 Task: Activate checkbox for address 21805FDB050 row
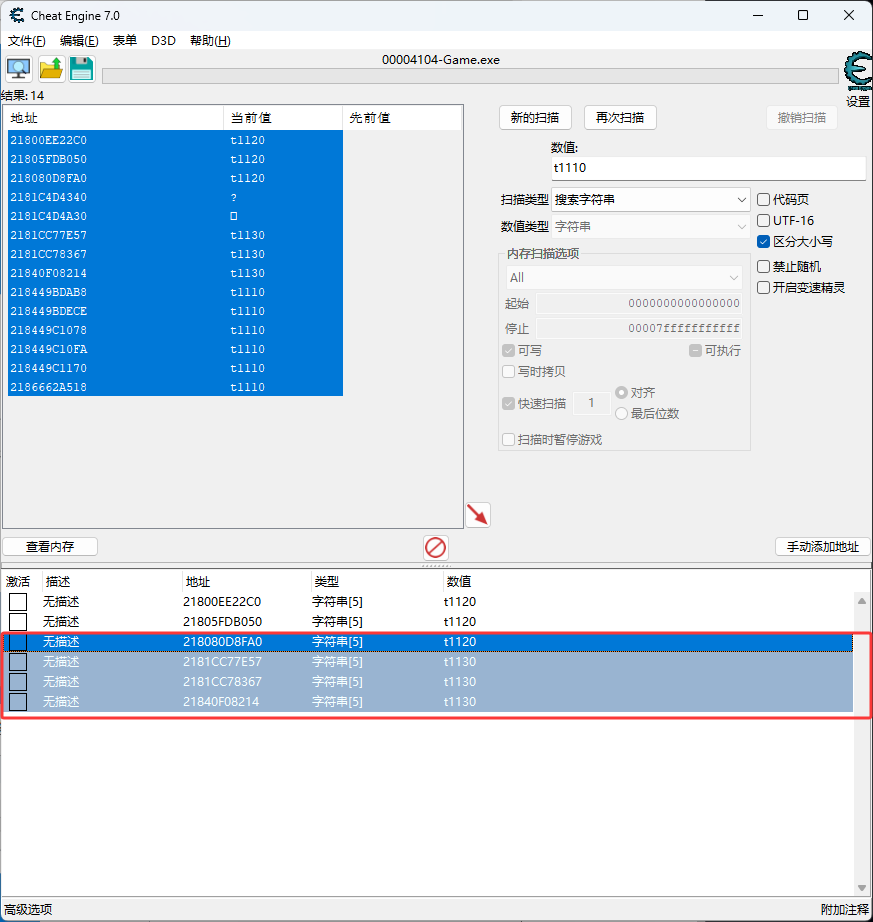pyautogui.click(x=18, y=622)
